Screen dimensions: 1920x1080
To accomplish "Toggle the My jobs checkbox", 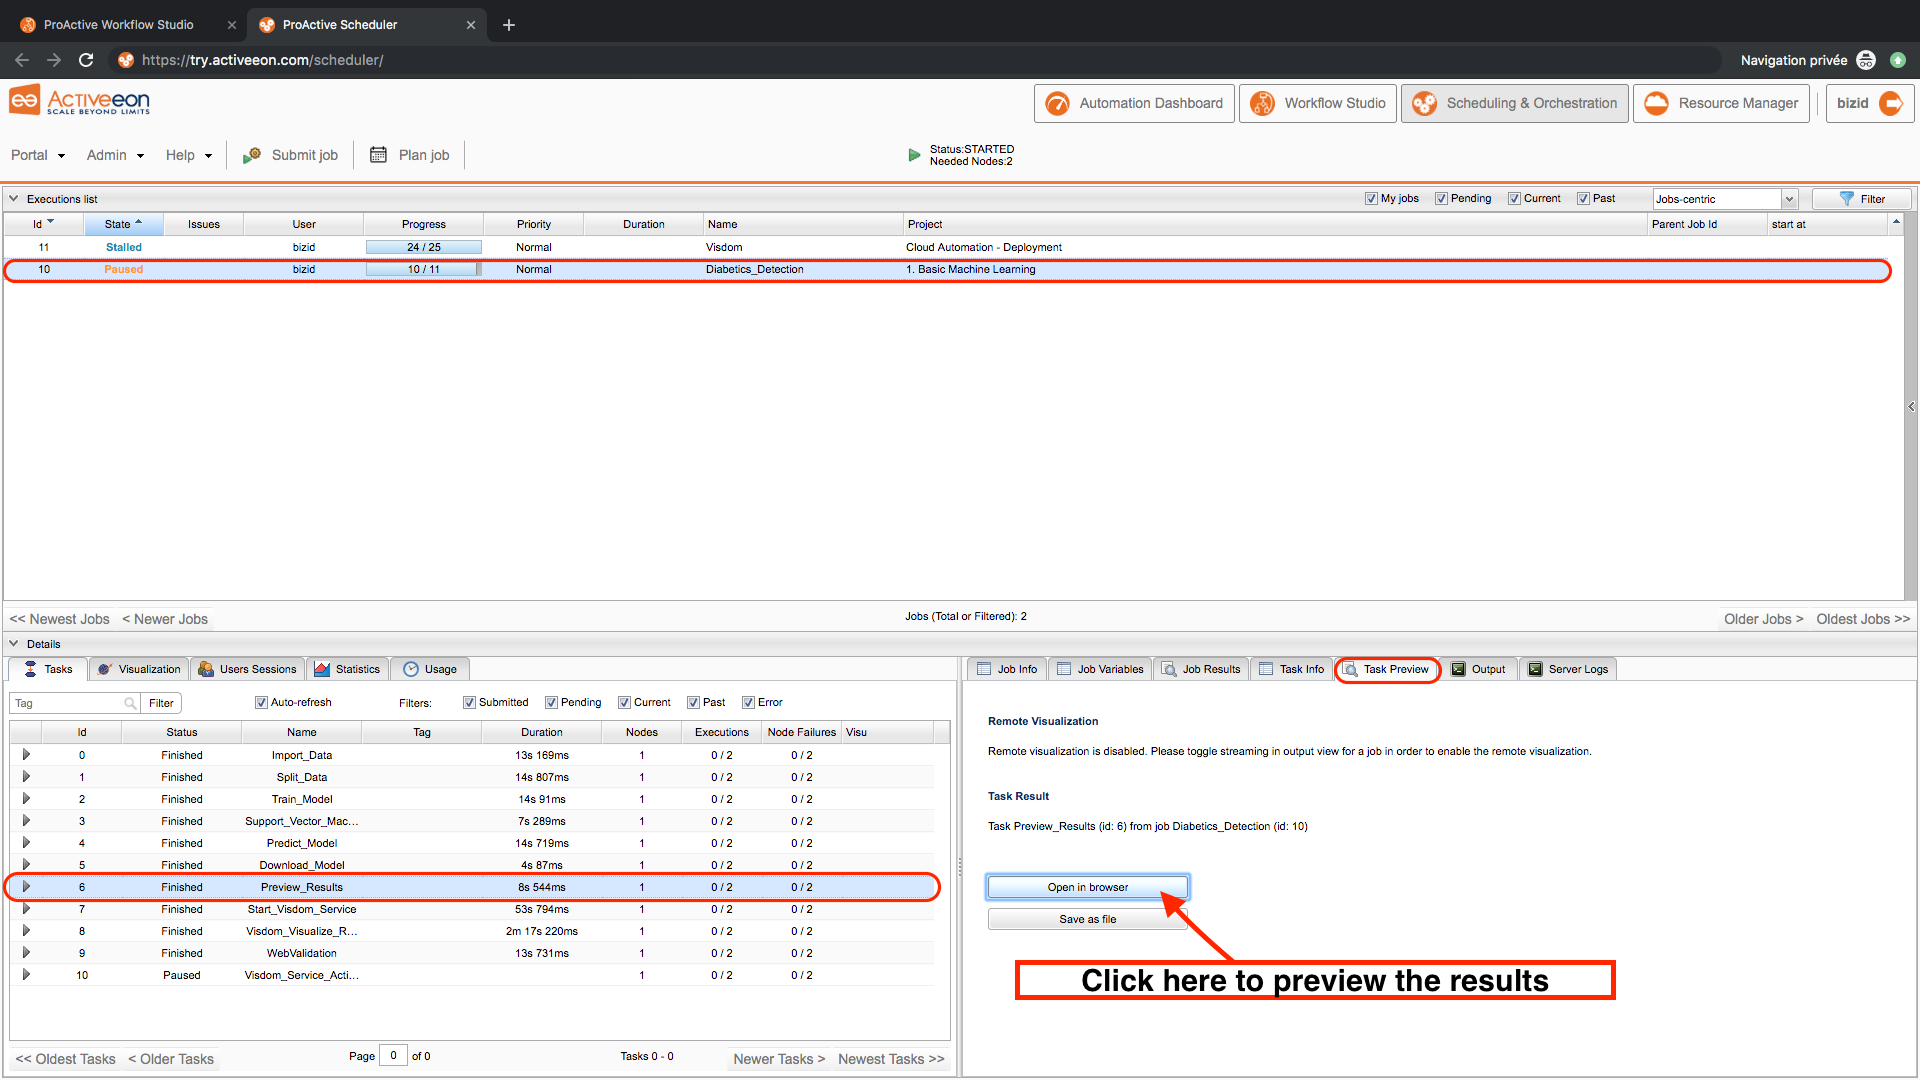I will [x=1371, y=198].
